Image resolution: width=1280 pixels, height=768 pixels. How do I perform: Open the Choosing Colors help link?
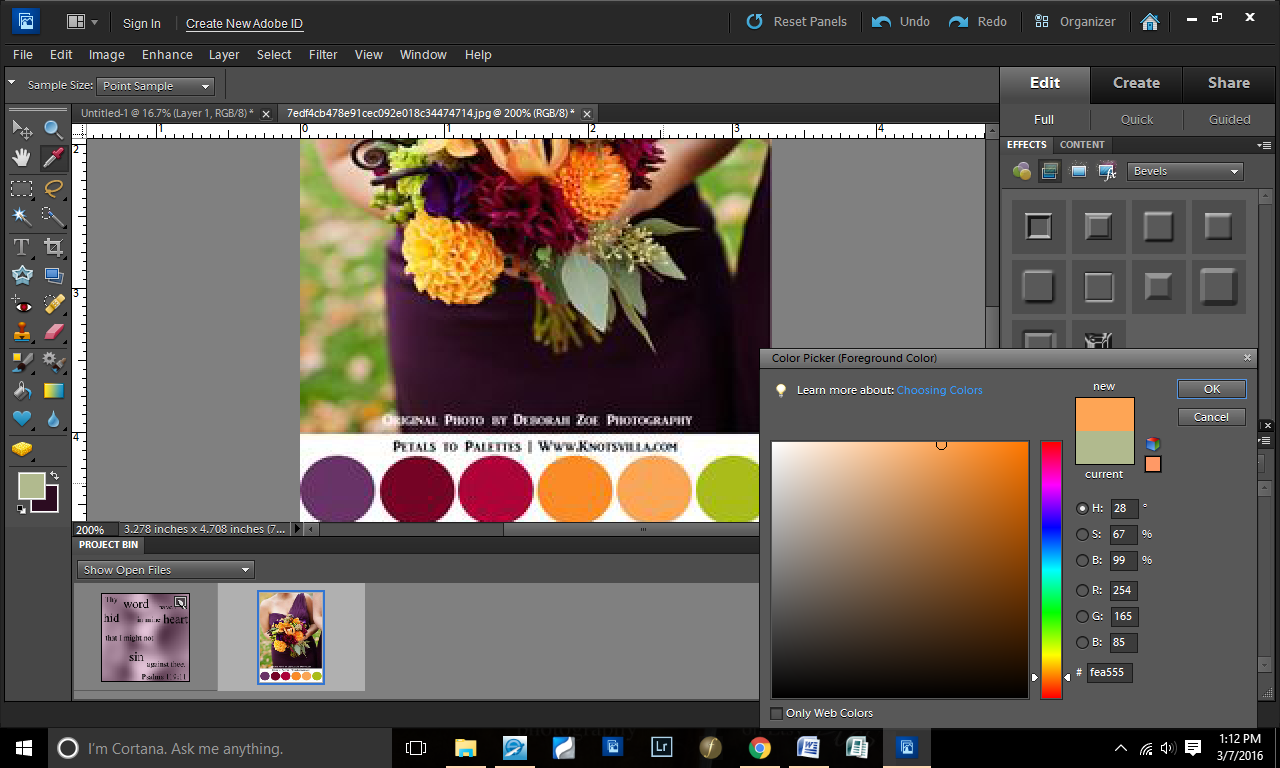939,390
